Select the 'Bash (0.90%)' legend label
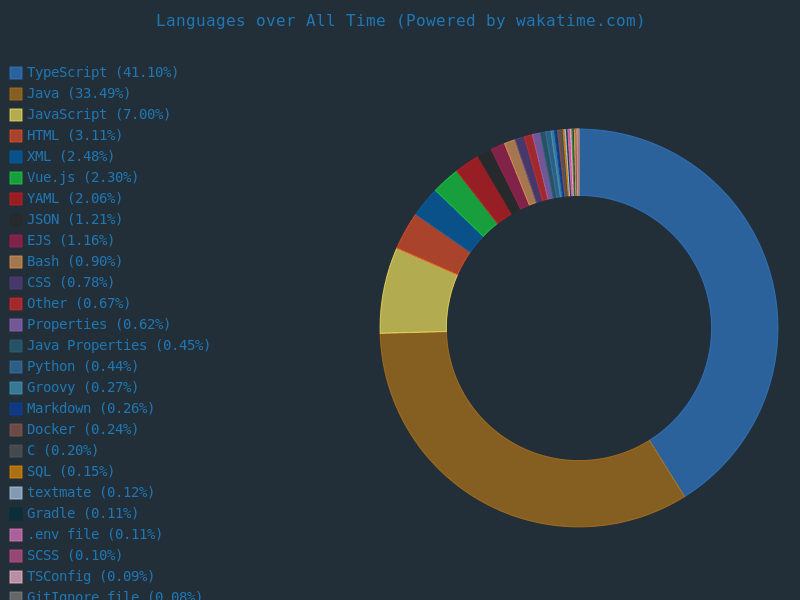Viewport: 800px width, 600px height. click(x=75, y=261)
